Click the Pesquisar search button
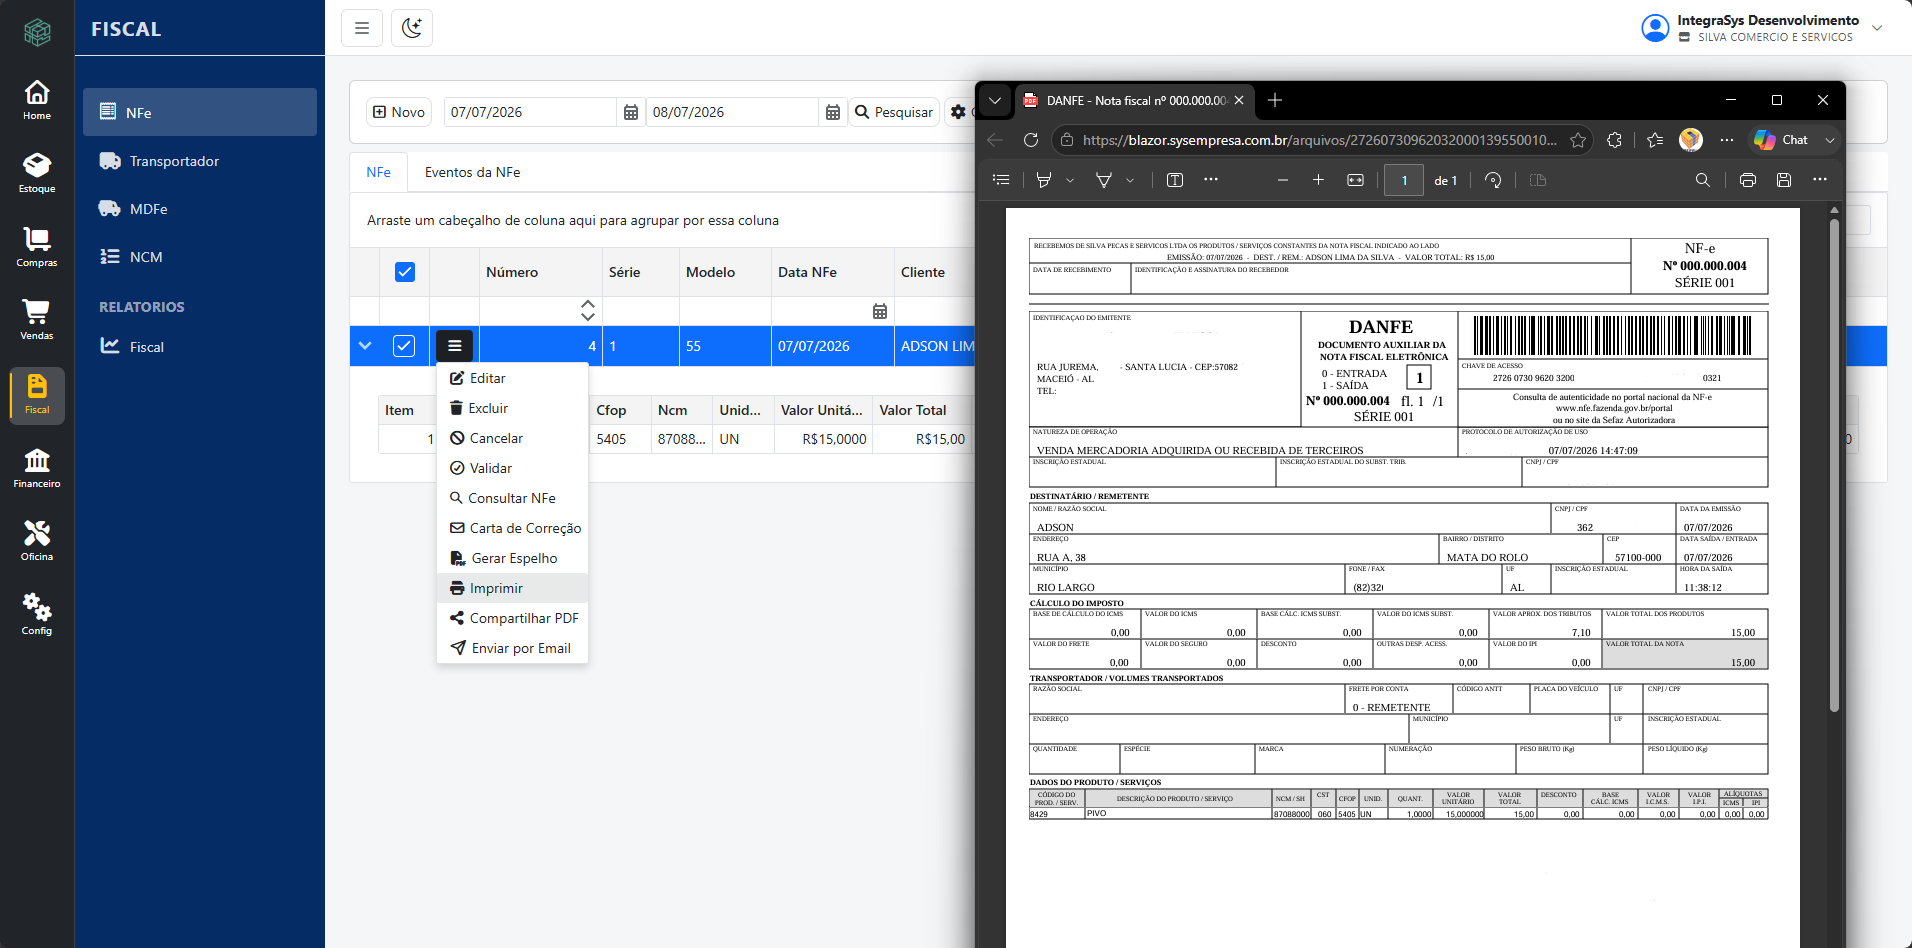The image size is (1912, 948). tap(894, 112)
